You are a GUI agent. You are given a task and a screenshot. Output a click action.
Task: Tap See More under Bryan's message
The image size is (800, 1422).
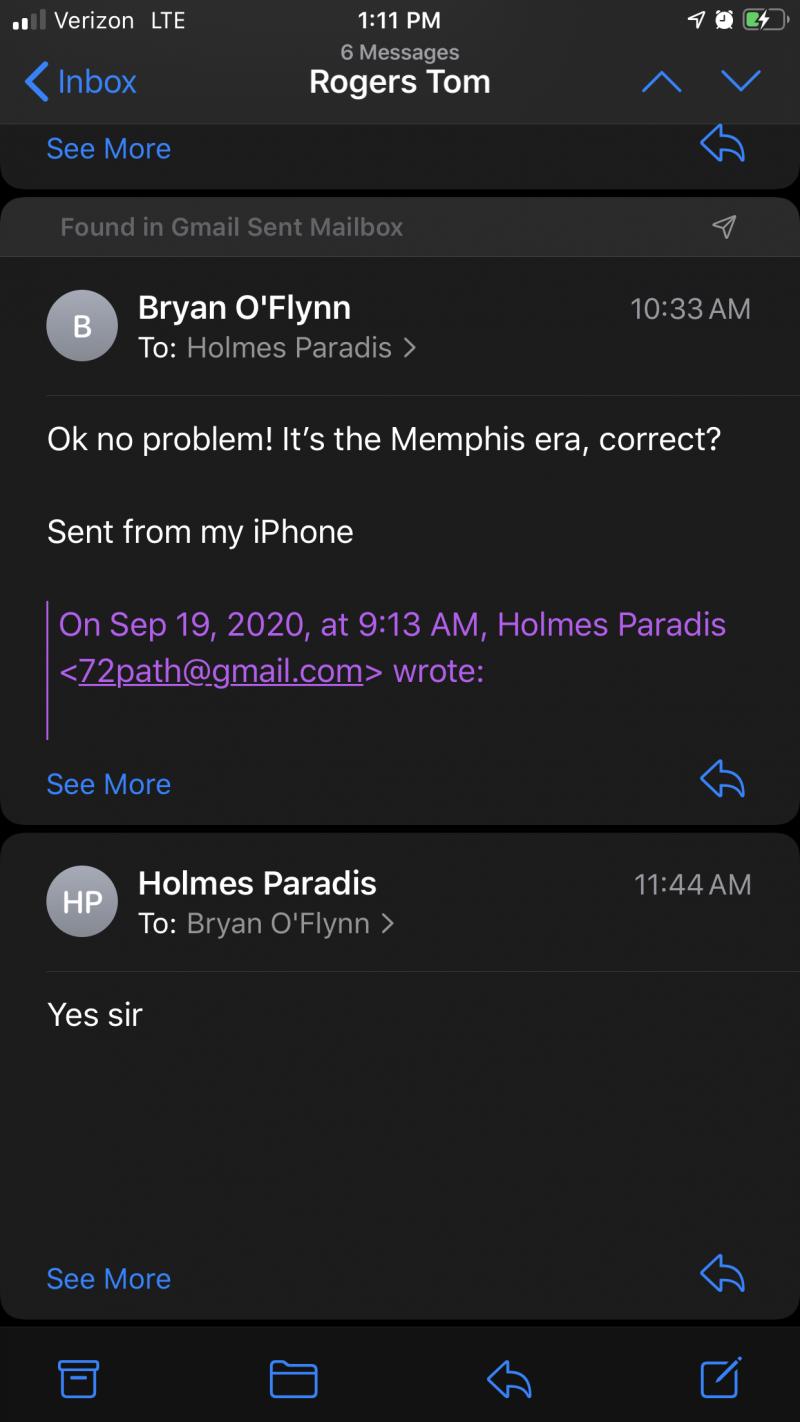(x=108, y=784)
